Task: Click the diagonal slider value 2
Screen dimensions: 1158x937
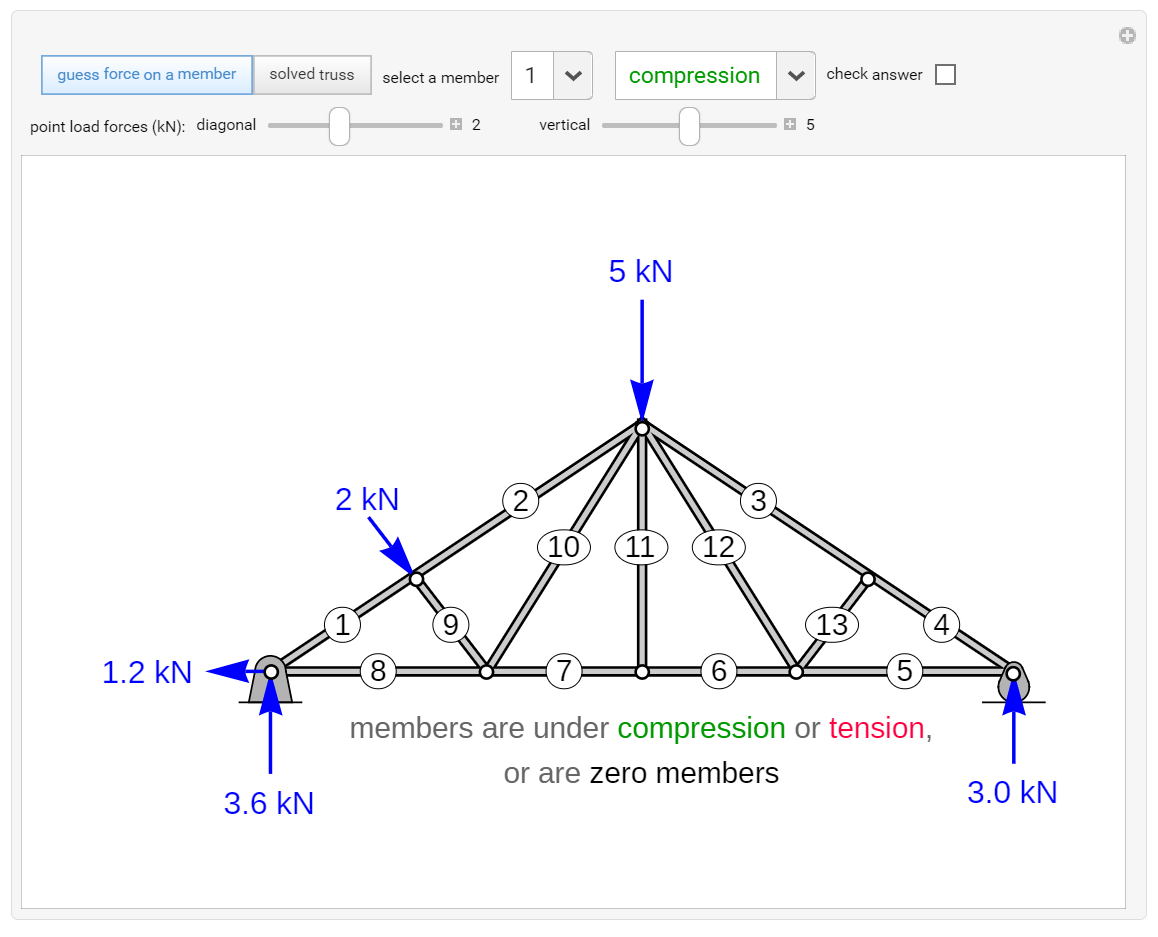Action: point(476,125)
